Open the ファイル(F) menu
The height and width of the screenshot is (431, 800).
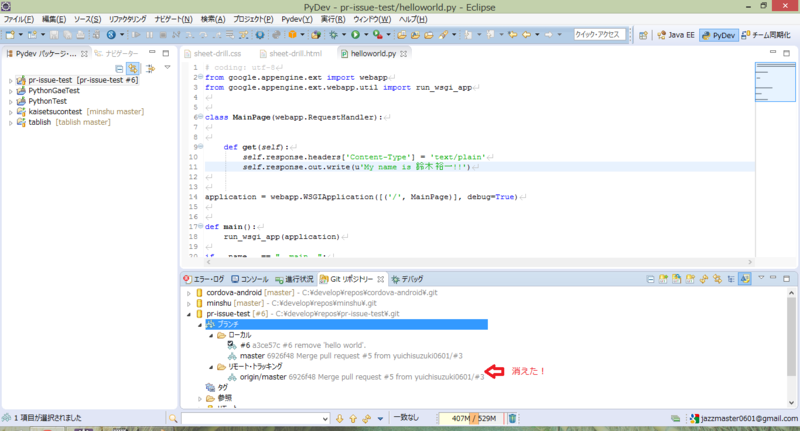[19, 19]
